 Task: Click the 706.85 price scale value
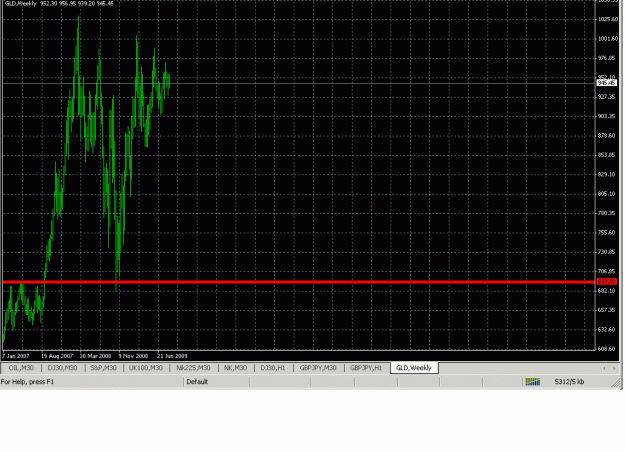(607, 271)
